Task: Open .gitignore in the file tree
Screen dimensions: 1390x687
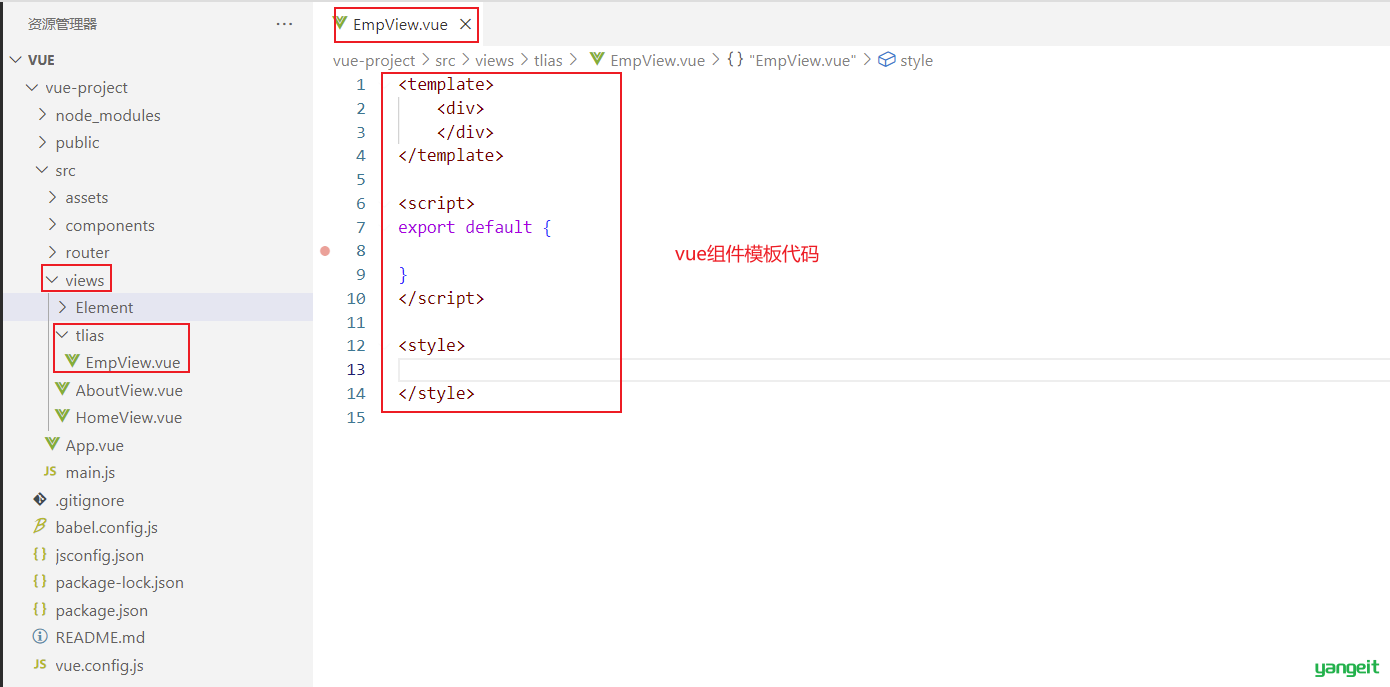Action: click(x=90, y=500)
